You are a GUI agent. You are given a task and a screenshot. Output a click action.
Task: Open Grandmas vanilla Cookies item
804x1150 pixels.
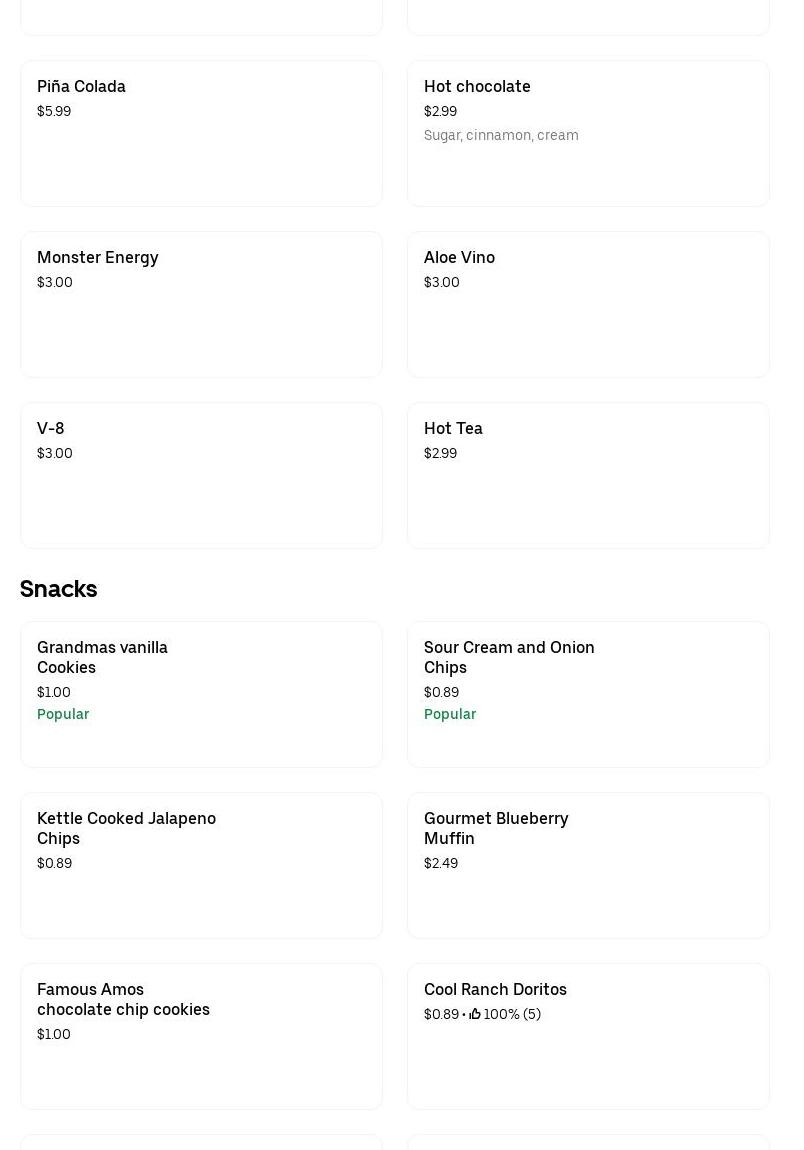201,694
